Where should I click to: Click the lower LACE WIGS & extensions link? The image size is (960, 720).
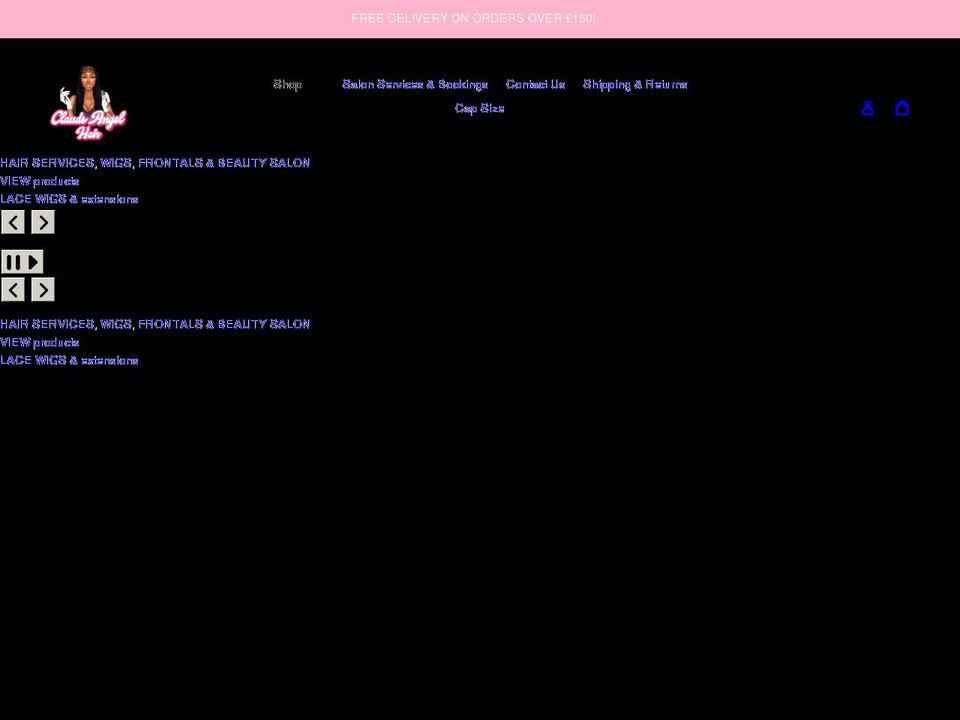click(69, 360)
